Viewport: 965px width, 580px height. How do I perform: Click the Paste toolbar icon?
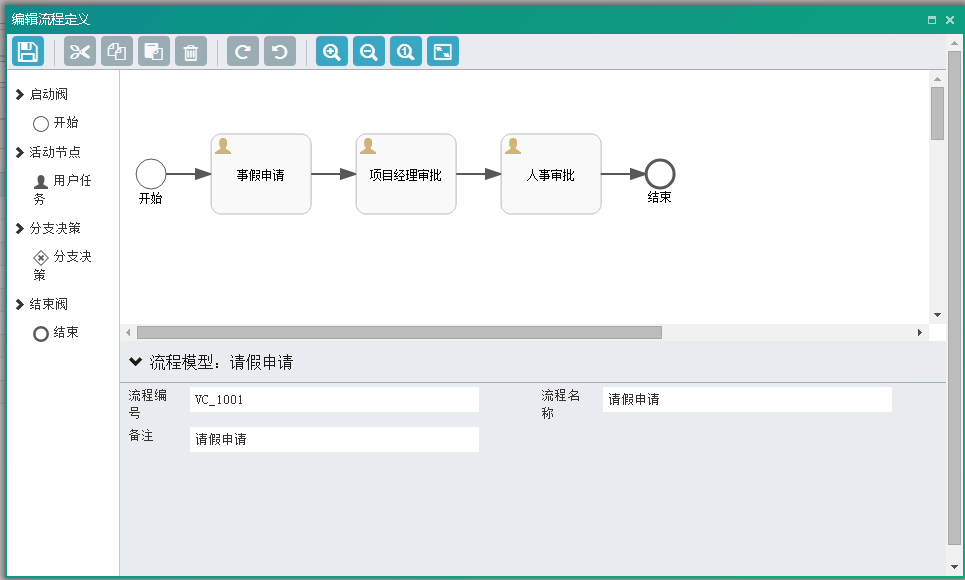tap(154, 51)
